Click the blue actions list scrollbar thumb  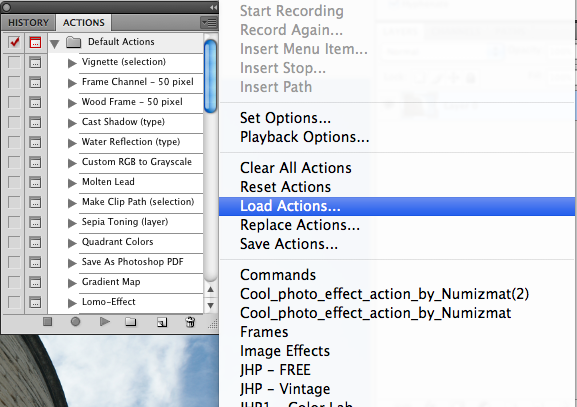tap(210, 76)
